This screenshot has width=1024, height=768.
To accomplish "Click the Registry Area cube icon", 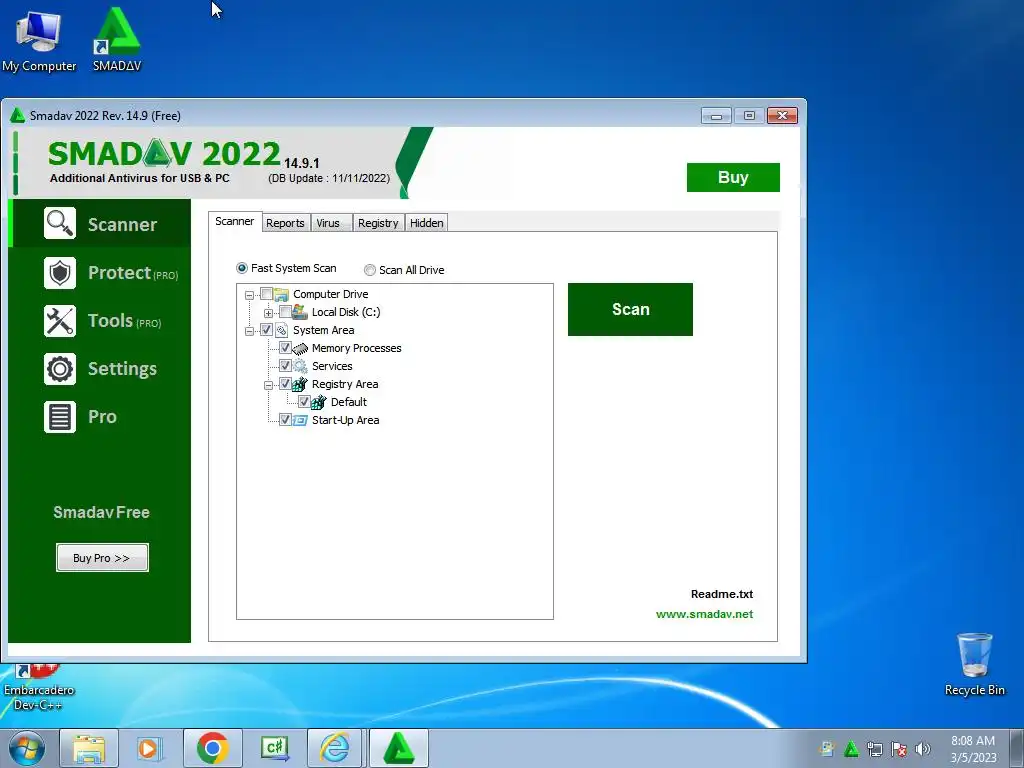I will [300, 385].
